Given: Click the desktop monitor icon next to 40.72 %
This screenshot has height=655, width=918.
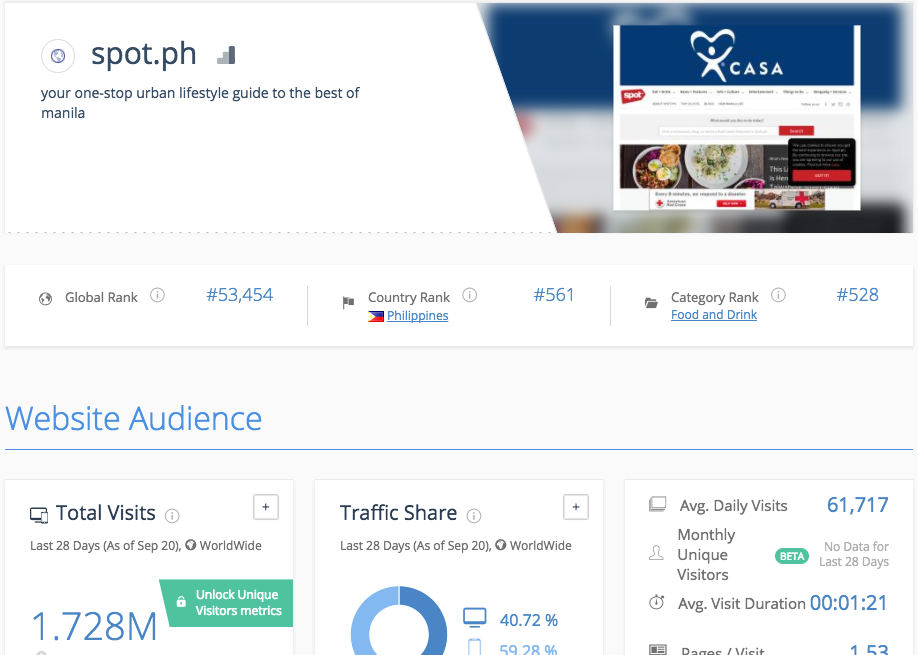Looking at the screenshot, I should click(x=475, y=617).
